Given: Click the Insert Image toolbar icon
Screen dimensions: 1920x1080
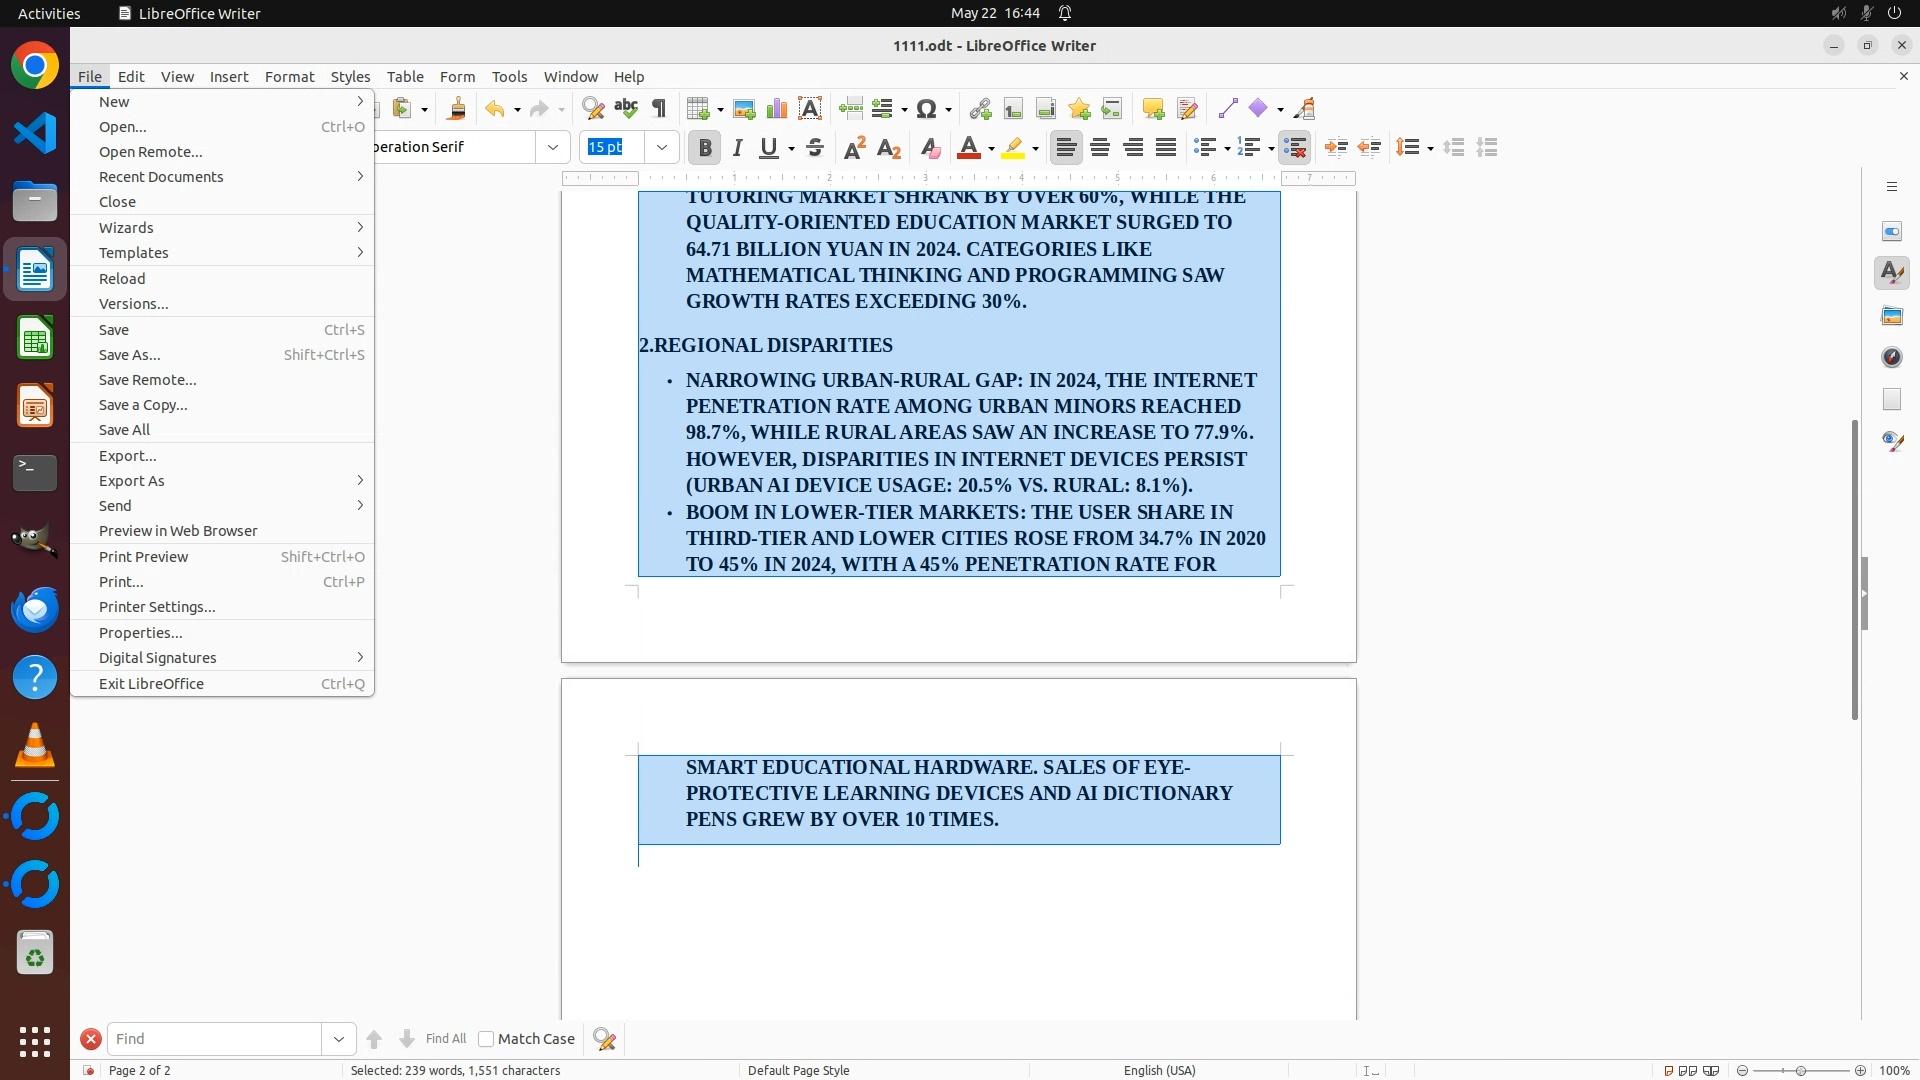Looking at the screenshot, I should tap(744, 109).
